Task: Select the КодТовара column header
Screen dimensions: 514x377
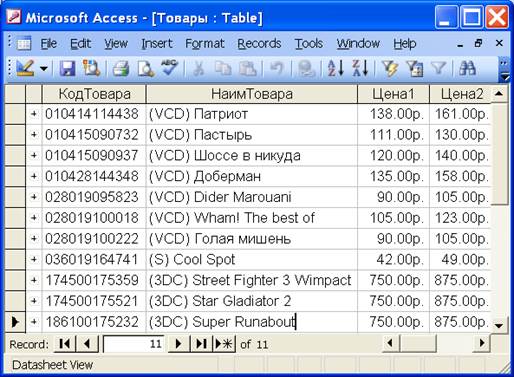Action: 94,94
